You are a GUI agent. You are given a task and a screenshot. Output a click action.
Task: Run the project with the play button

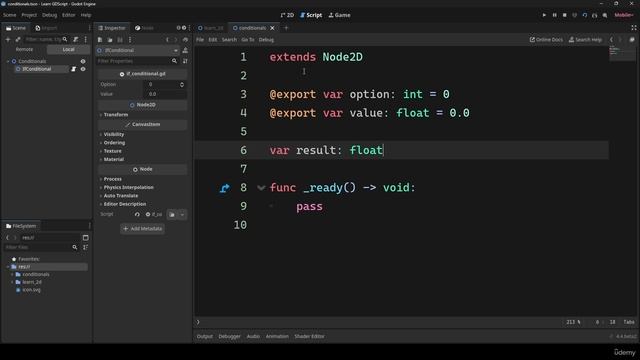click(x=544, y=15)
